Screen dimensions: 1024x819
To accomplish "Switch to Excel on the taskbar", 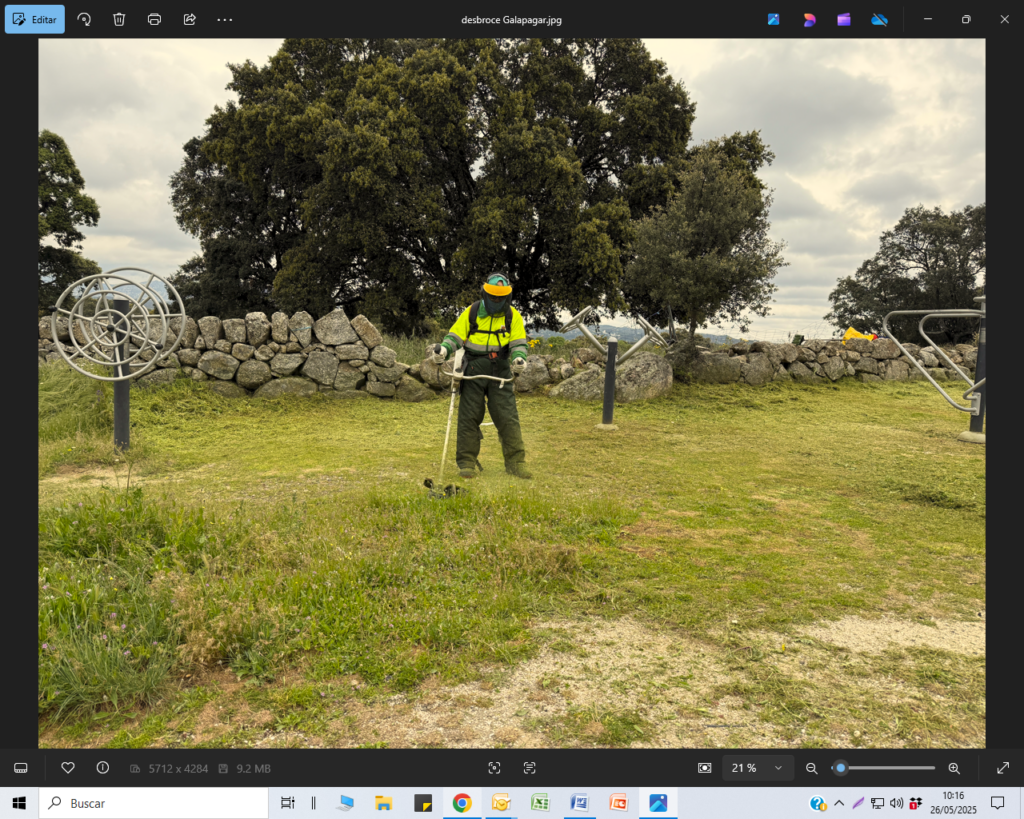I will coord(540,803).
